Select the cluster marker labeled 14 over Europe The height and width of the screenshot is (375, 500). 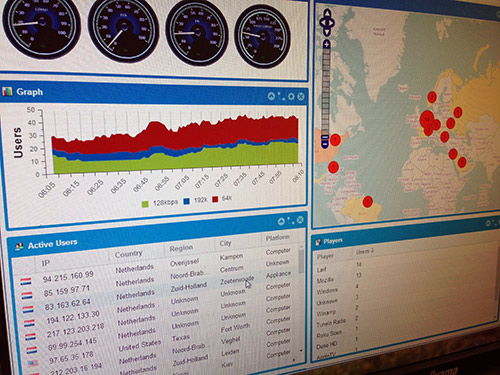tap(426, 119)
